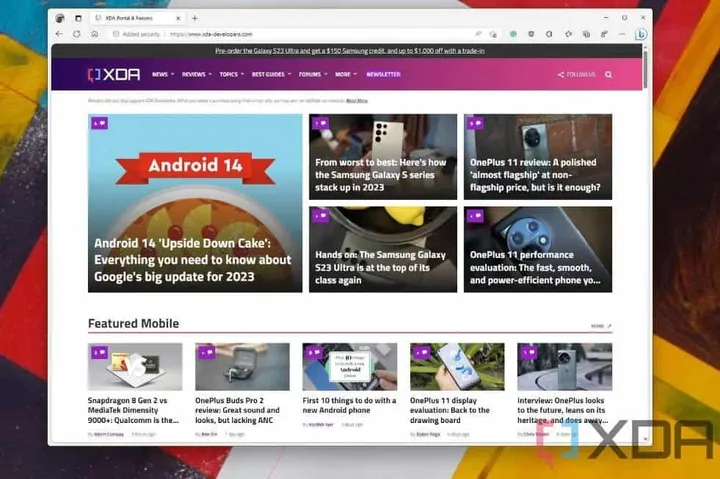
Task: Click comment badge on Galaxy S series card
Action: pos(321,123)
